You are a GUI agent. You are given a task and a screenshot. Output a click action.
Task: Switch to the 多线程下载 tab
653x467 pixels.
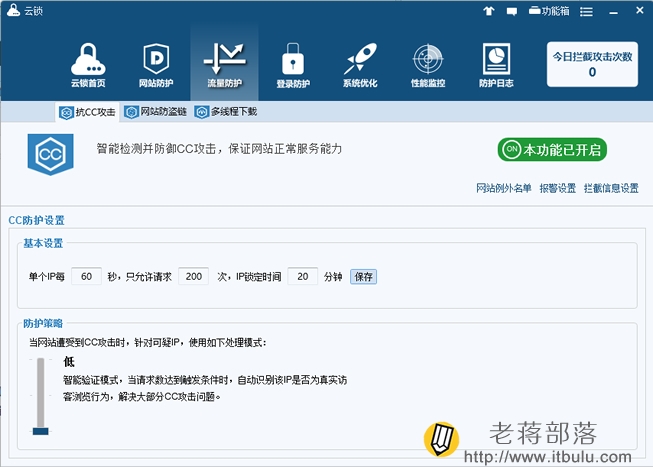click(226, 112)
